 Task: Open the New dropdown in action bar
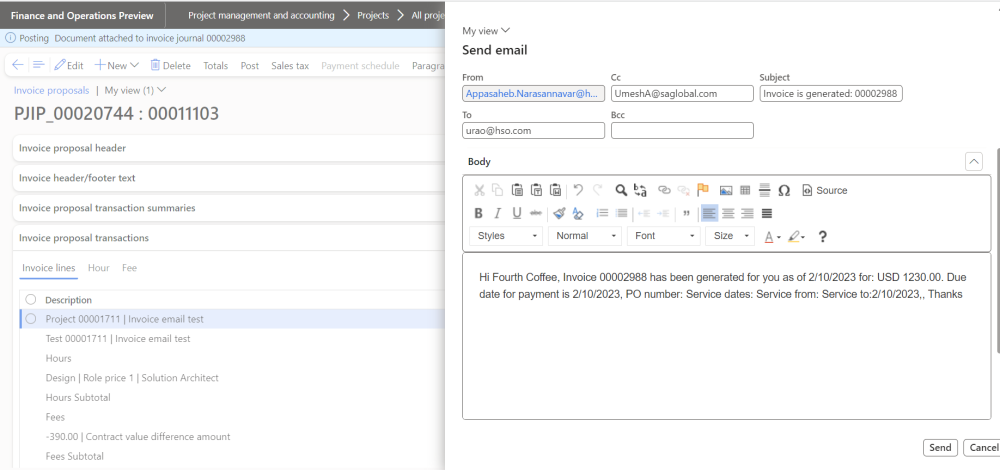coord(117,66)
